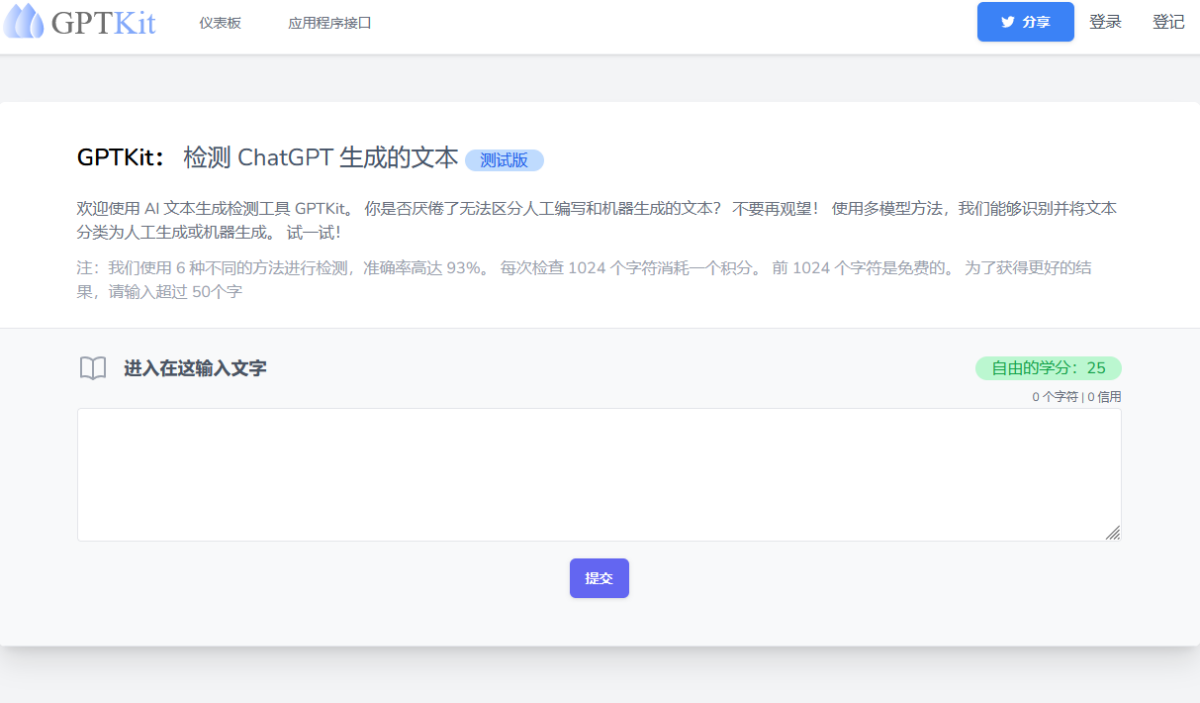Click inside the empty text input area
The image size is (1200, 703).
[599, 474]
